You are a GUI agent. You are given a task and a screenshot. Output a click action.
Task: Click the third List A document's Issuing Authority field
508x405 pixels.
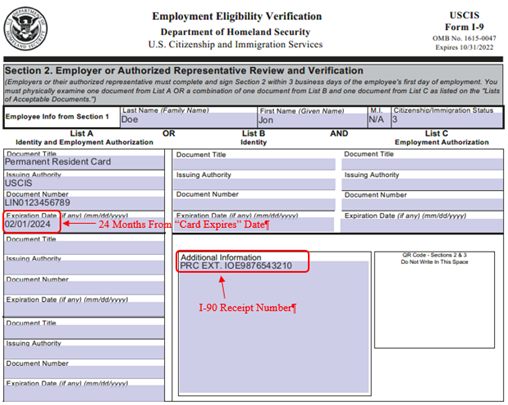coord(84,353)
